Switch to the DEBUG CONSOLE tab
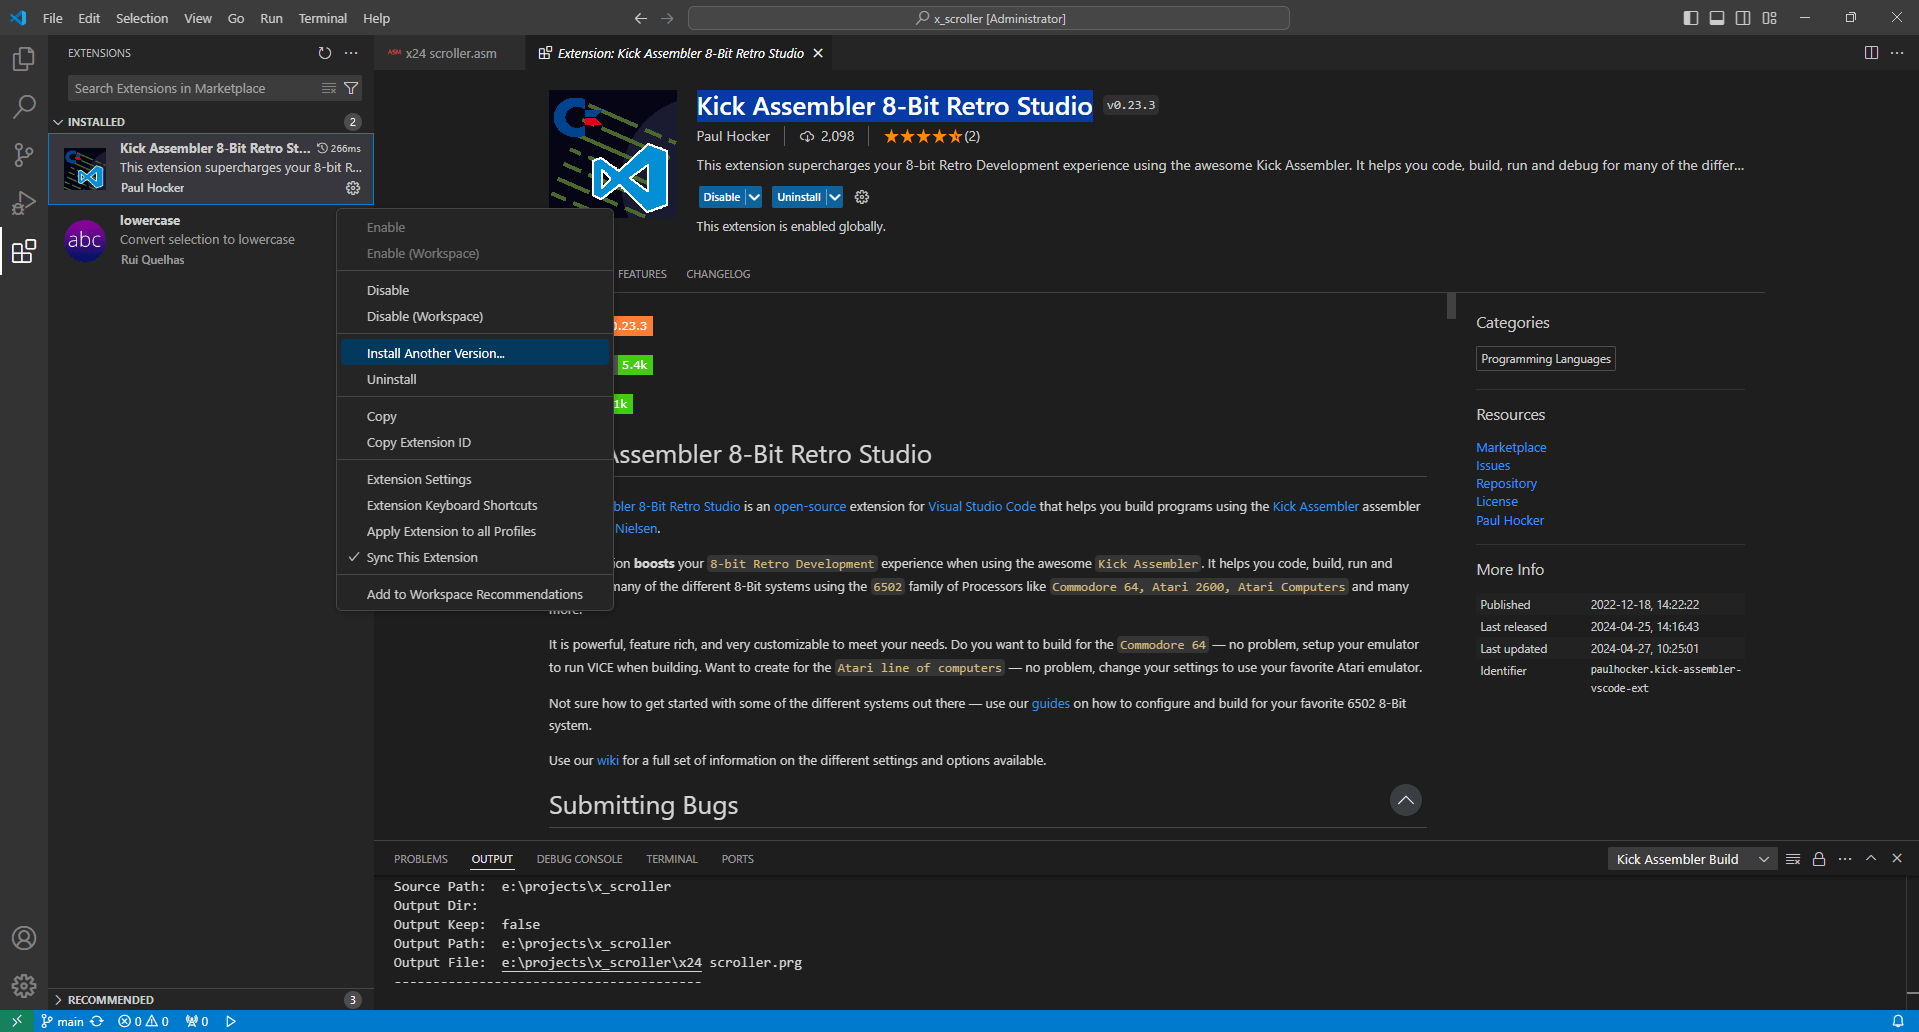Screen dimensions: 1919x1032 pos(579,859)
